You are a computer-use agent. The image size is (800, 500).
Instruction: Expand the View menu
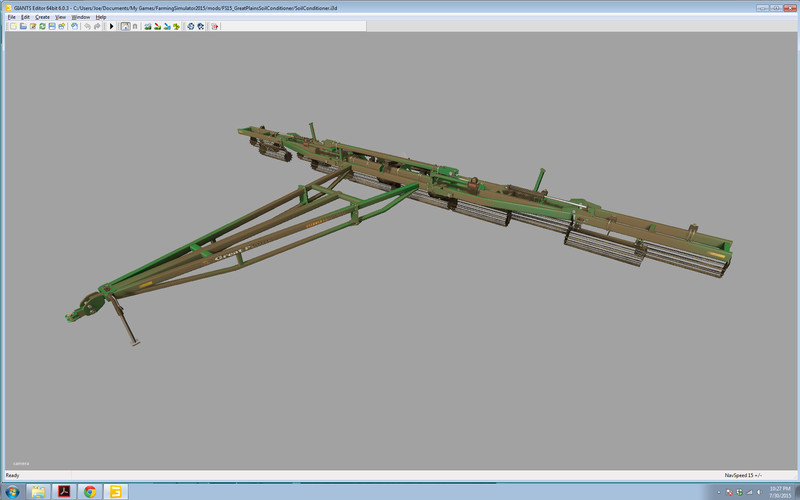pos(61,17)
